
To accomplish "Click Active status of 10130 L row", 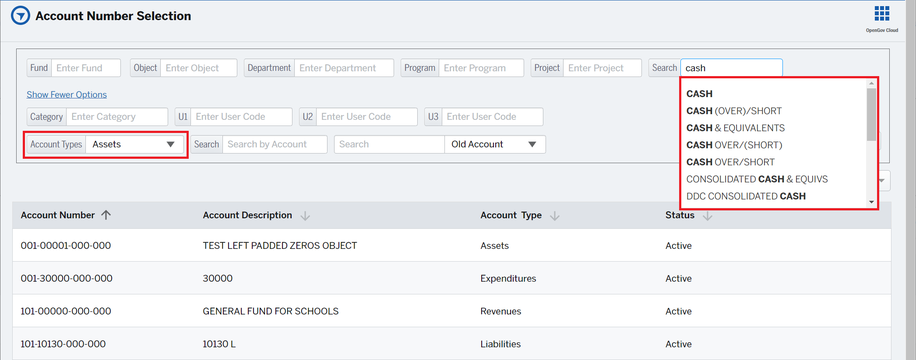I will 678,344.
